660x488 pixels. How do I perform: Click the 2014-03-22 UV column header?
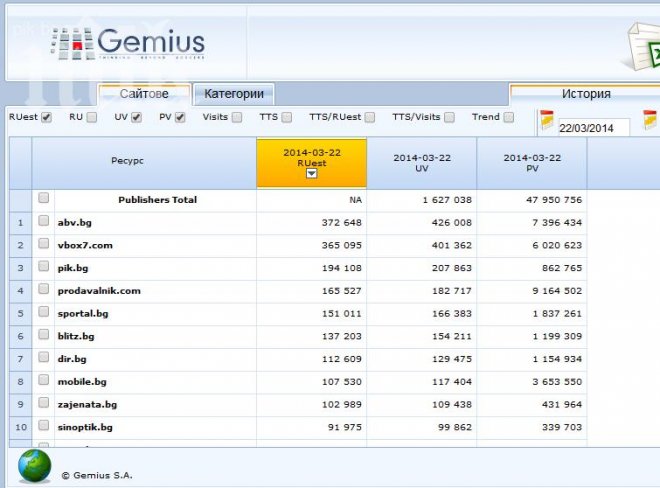[x=421, y=163]
